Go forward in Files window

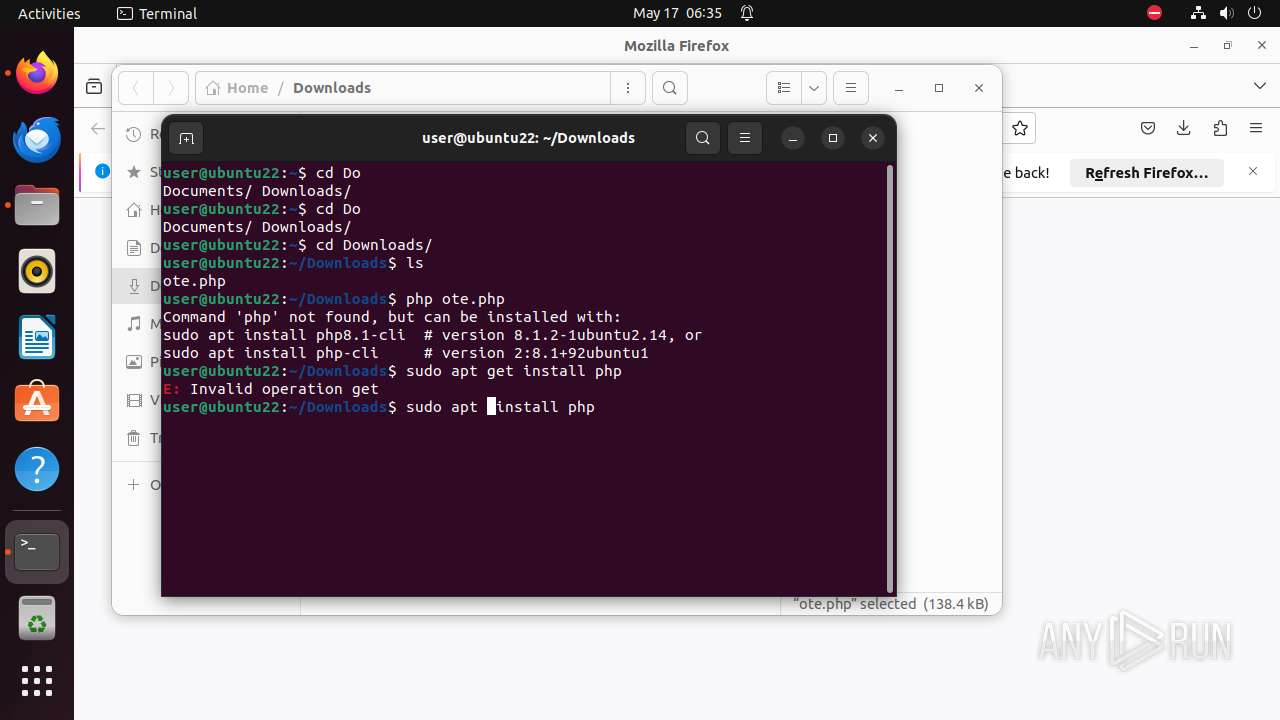pos(171,88)
